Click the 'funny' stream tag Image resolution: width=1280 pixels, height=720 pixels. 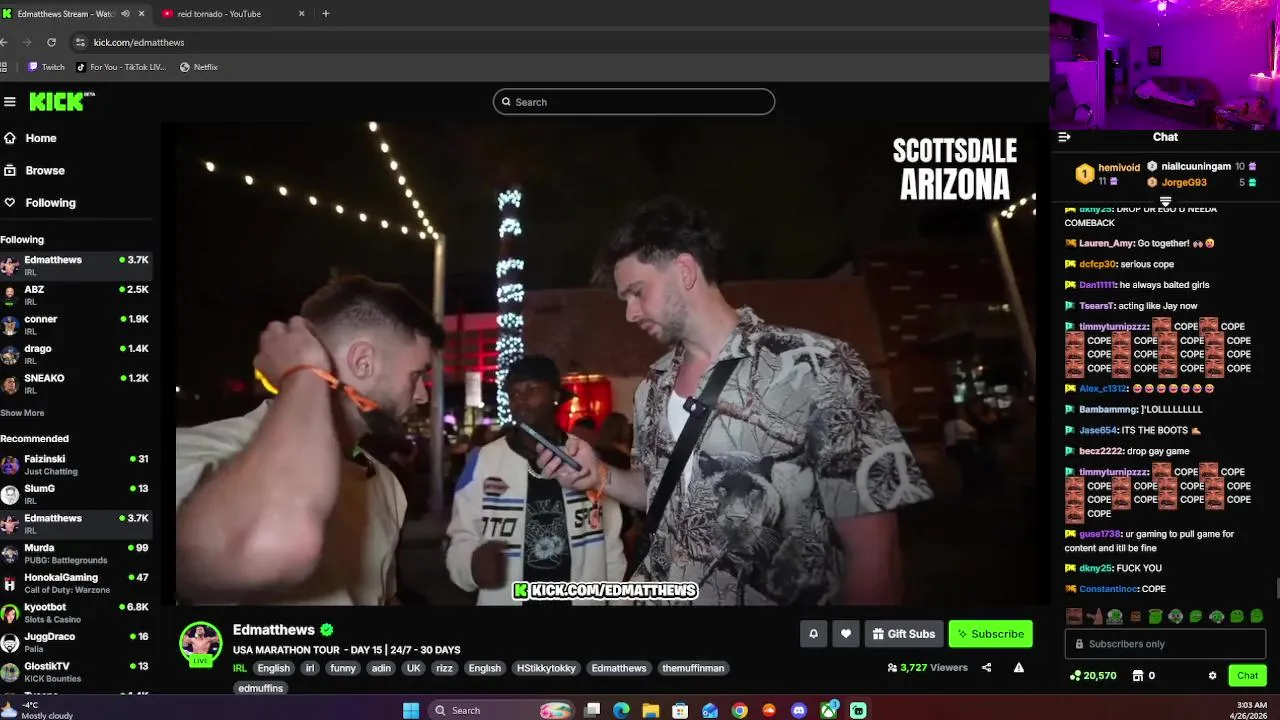343,668
